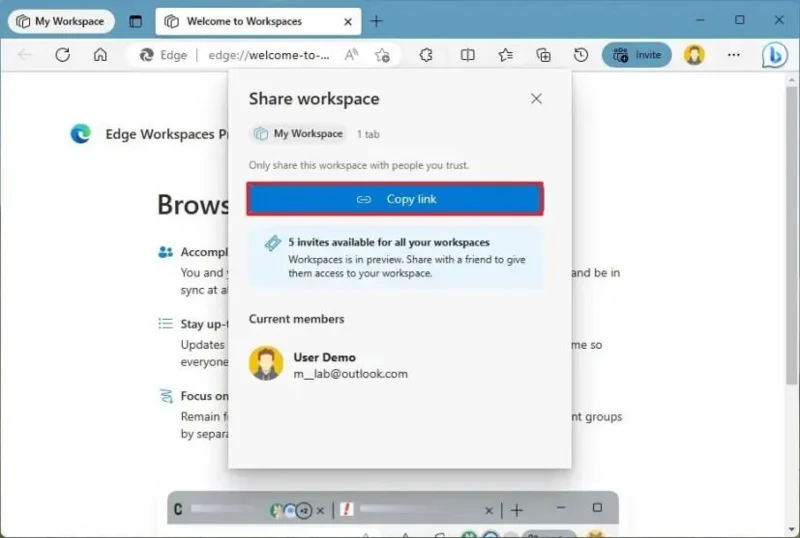Click the Copy link button
The width and height of the screenshot is (800, 538).
click(395, 199)
